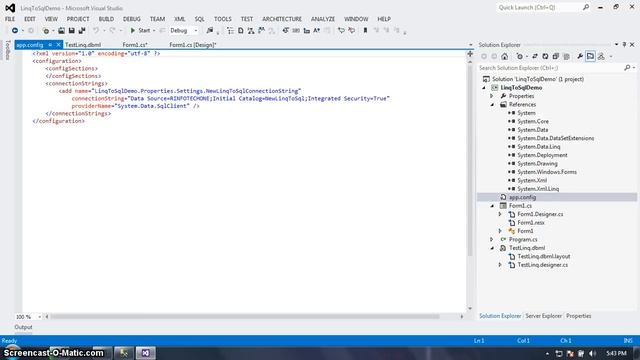Click the Open File toolbar icon
This screenshot has width=640, height=360.
tap(61, 31)
